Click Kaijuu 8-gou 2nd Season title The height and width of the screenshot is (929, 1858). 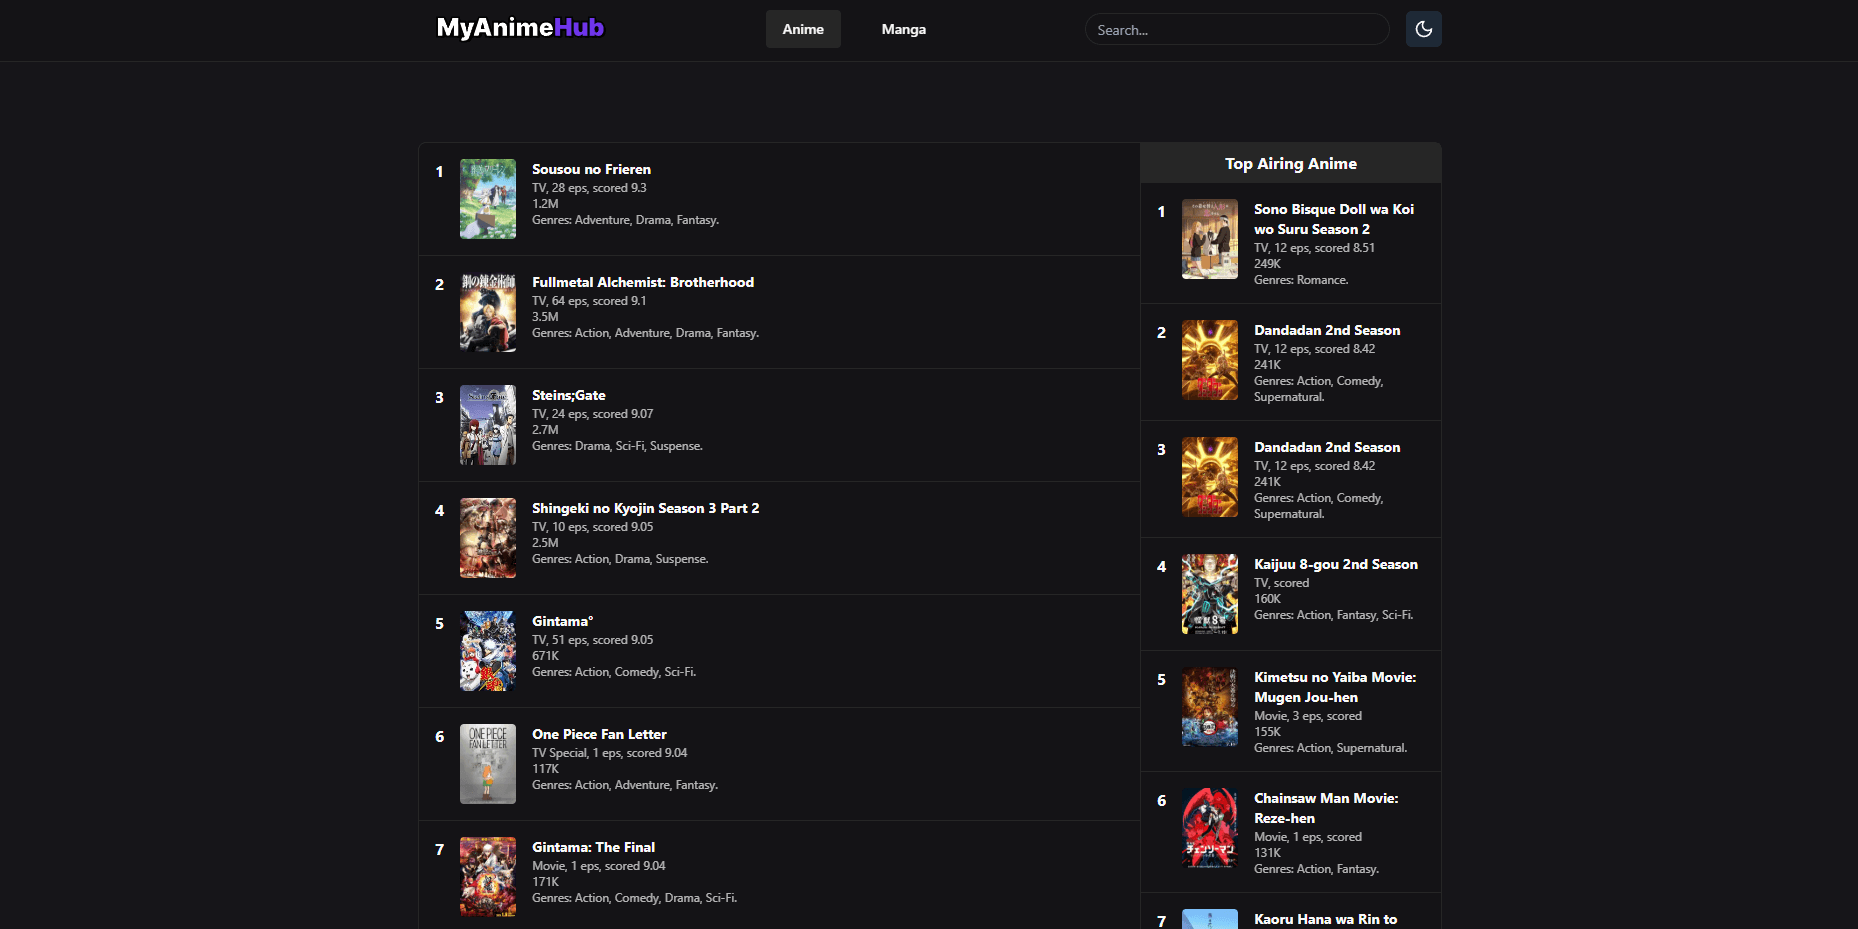click(1336, 564)
